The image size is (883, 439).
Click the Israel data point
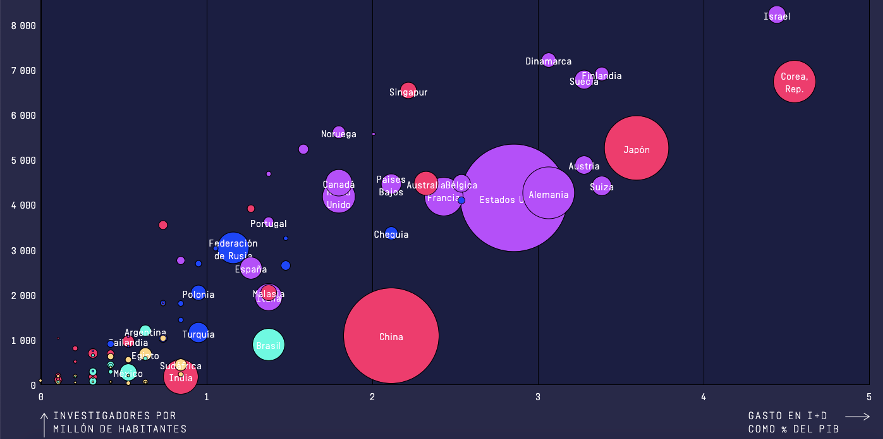click(777, 15)
